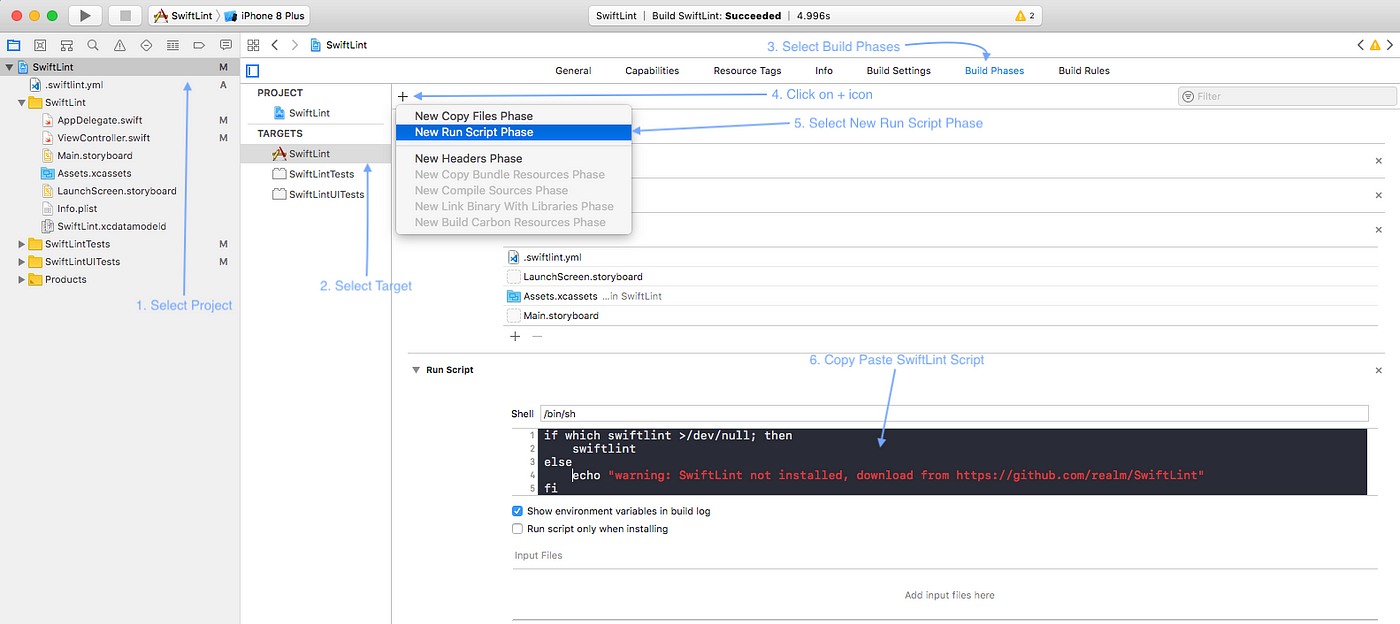This screenshot has width=1400, height=624.
Task: Open the Project navigator folder icon
Action: coord(13,45)
